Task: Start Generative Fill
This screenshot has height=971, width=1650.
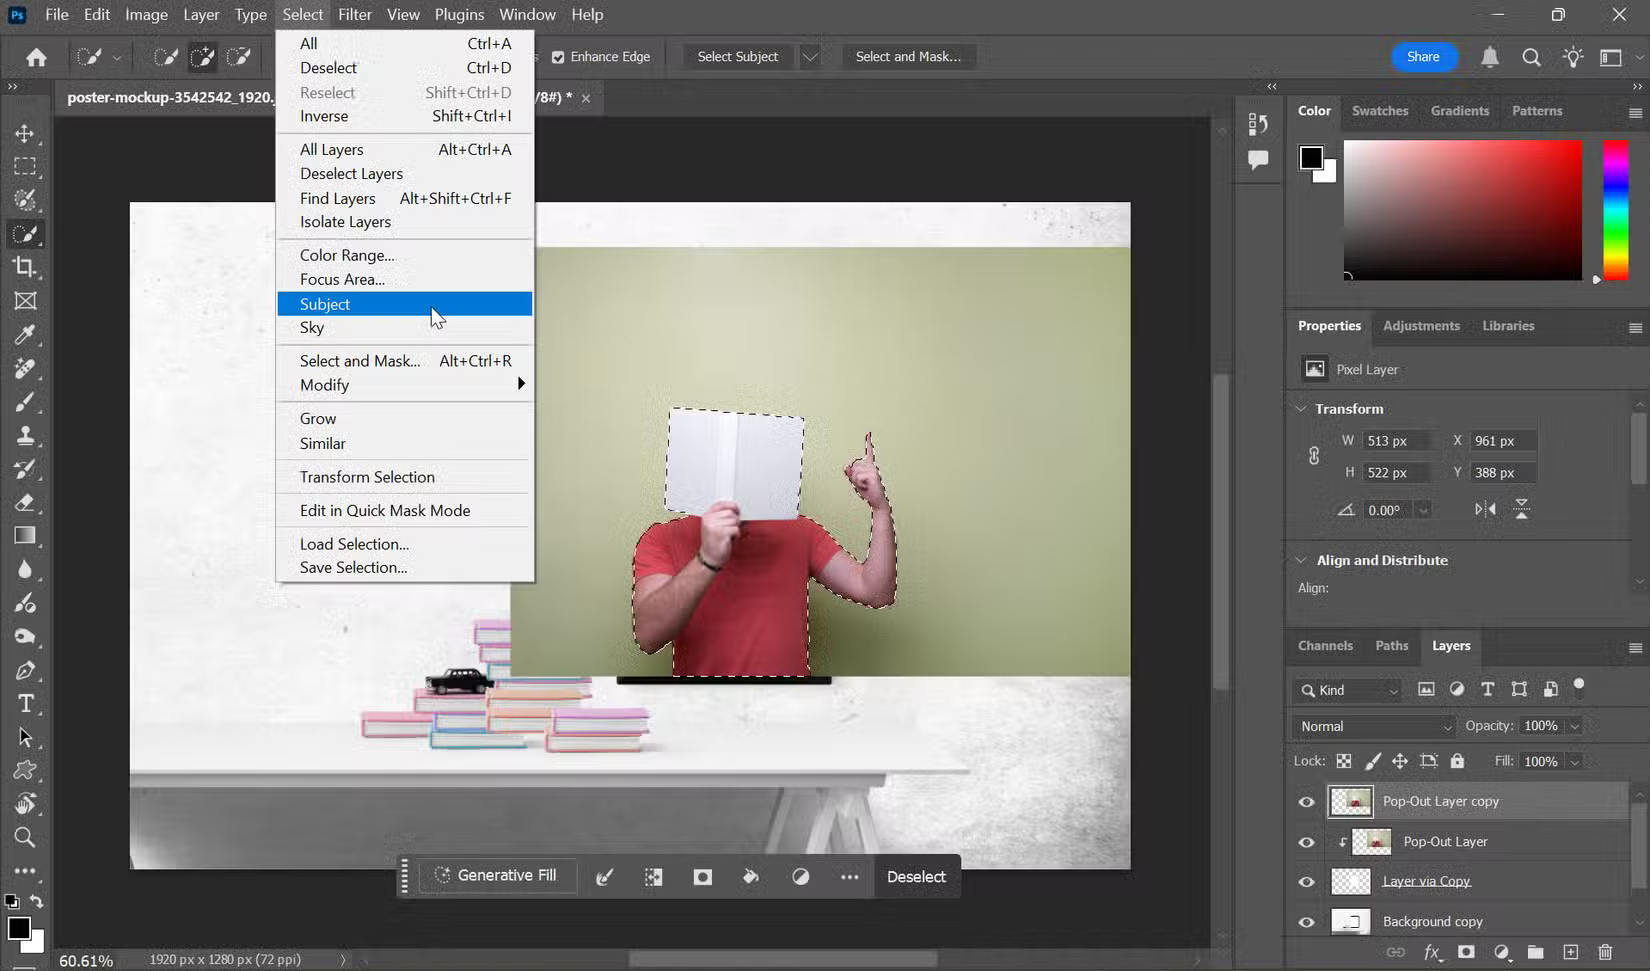Action: 497,875
